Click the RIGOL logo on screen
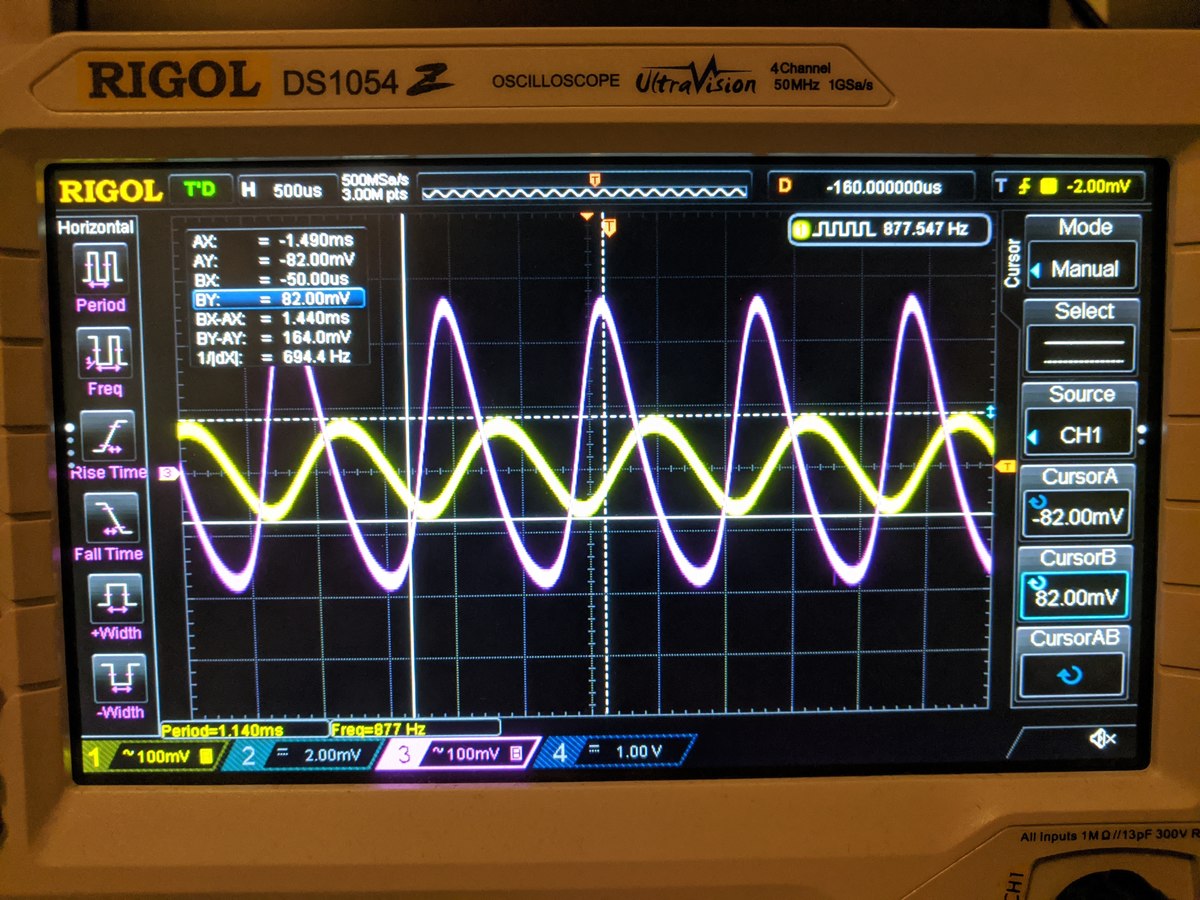 [110, 190]
